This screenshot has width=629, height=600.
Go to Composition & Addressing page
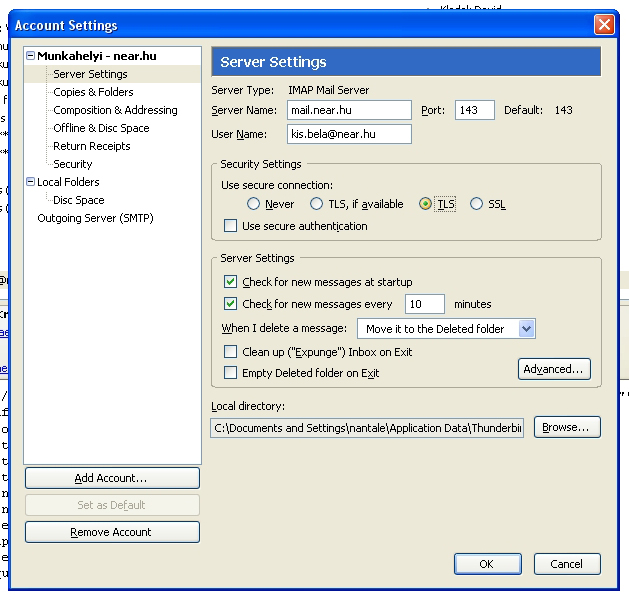point(115,110)
